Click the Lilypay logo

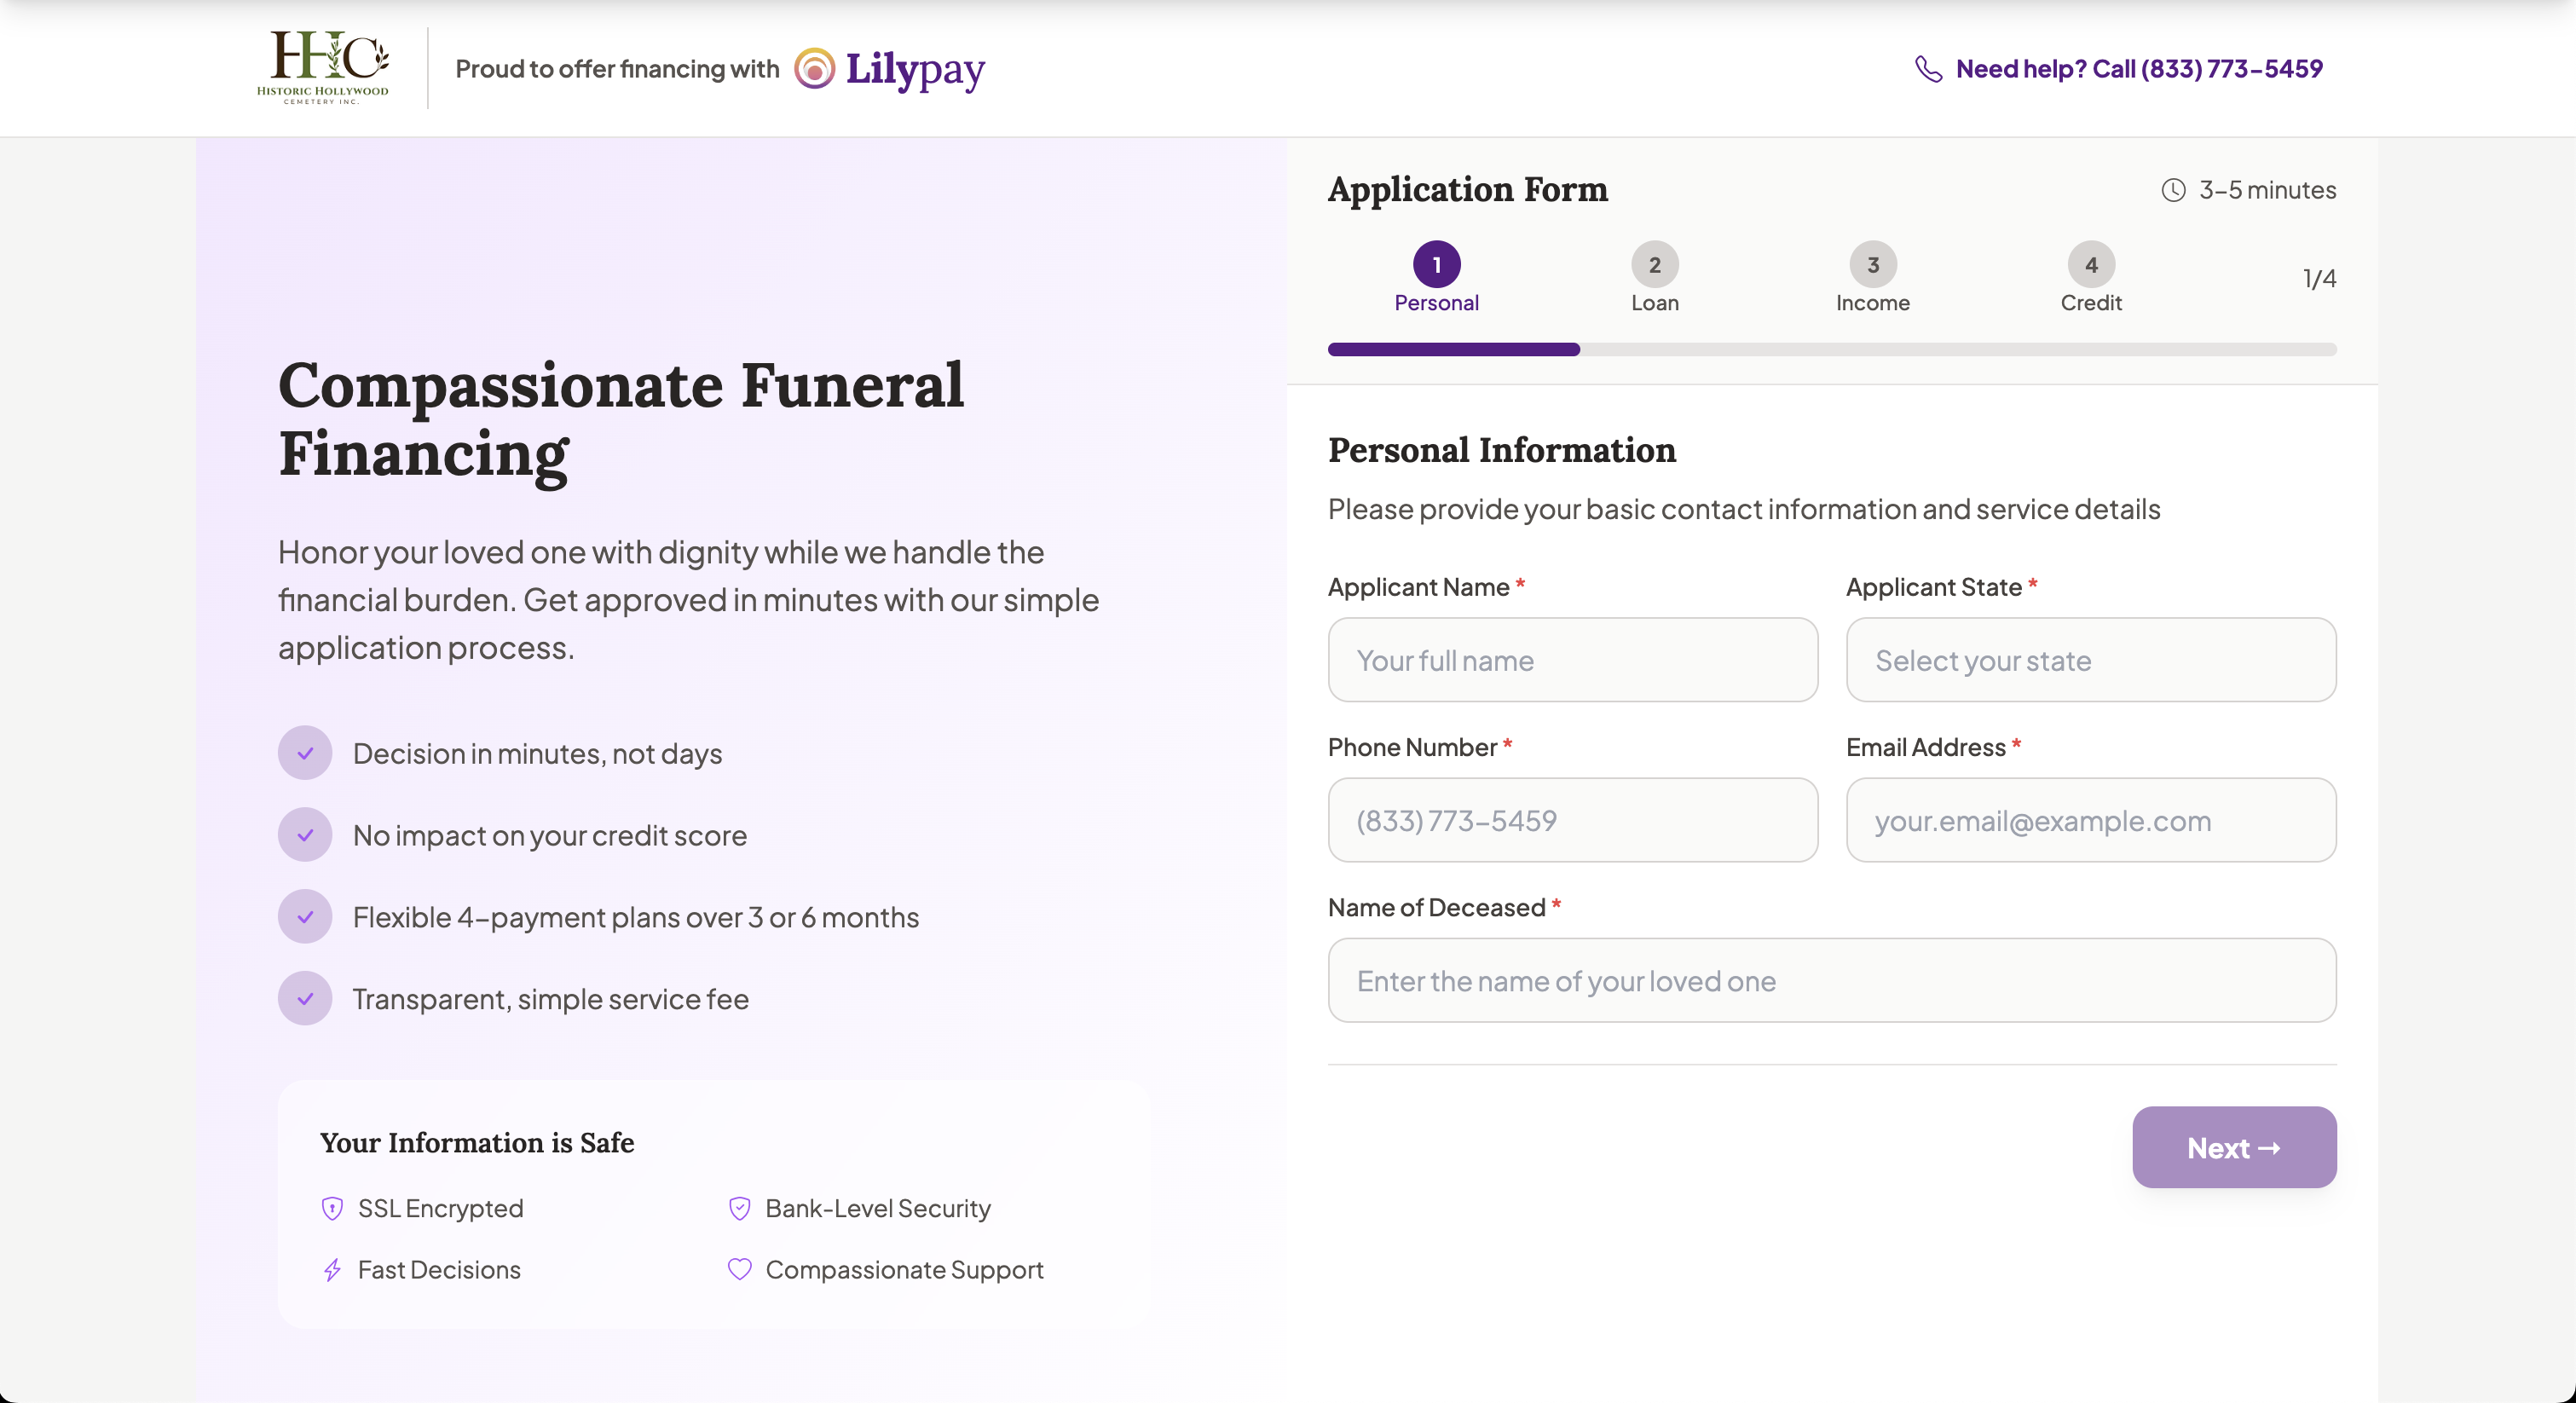[x=889, y=69]
